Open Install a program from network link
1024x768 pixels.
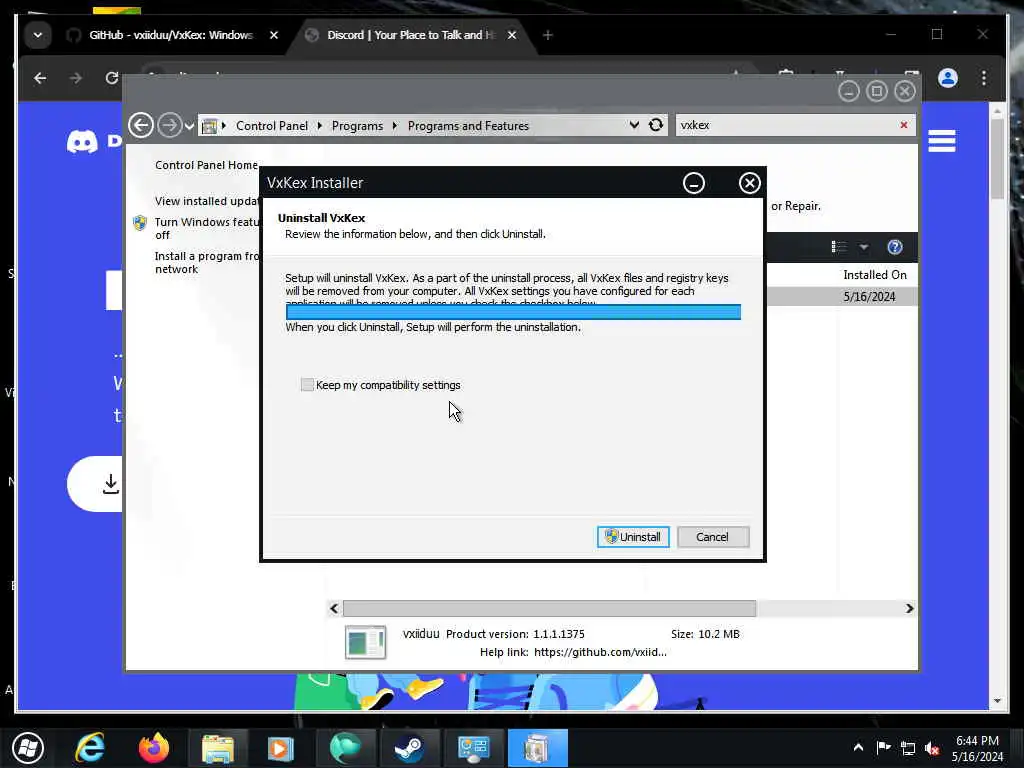[x=207, y=263]
